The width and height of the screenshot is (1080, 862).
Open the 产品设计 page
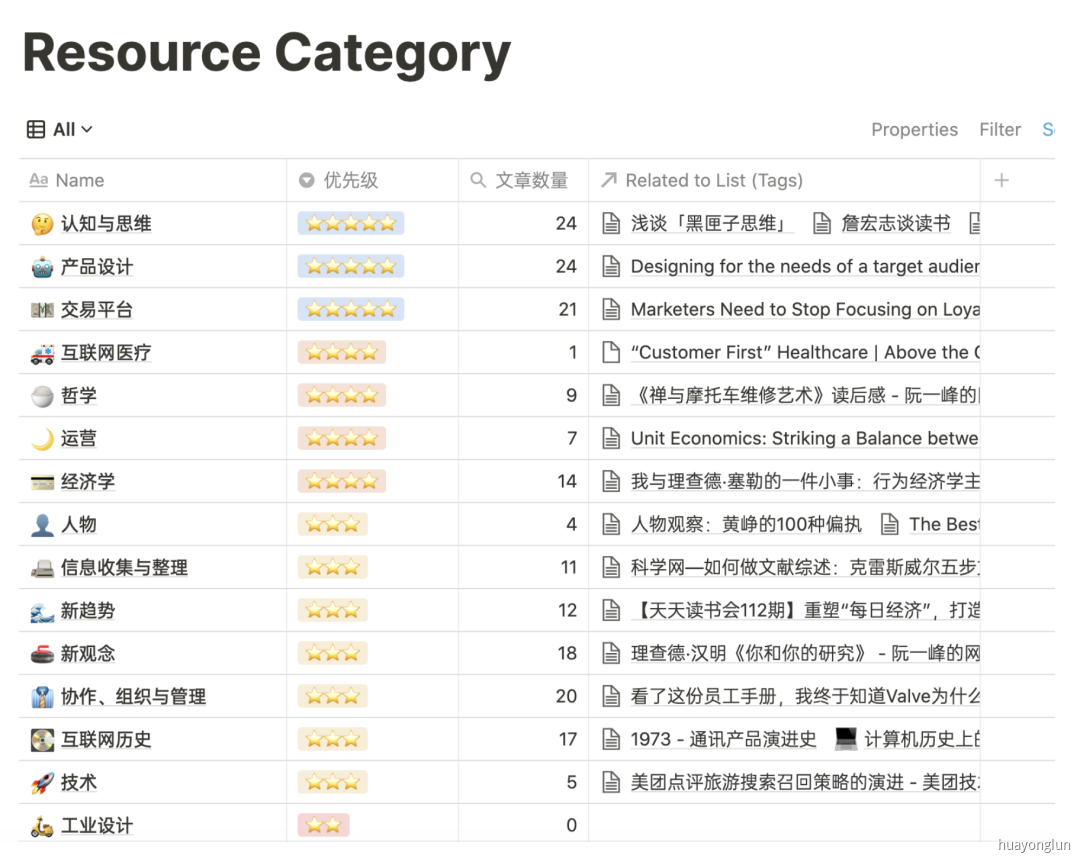coord(97,267)
